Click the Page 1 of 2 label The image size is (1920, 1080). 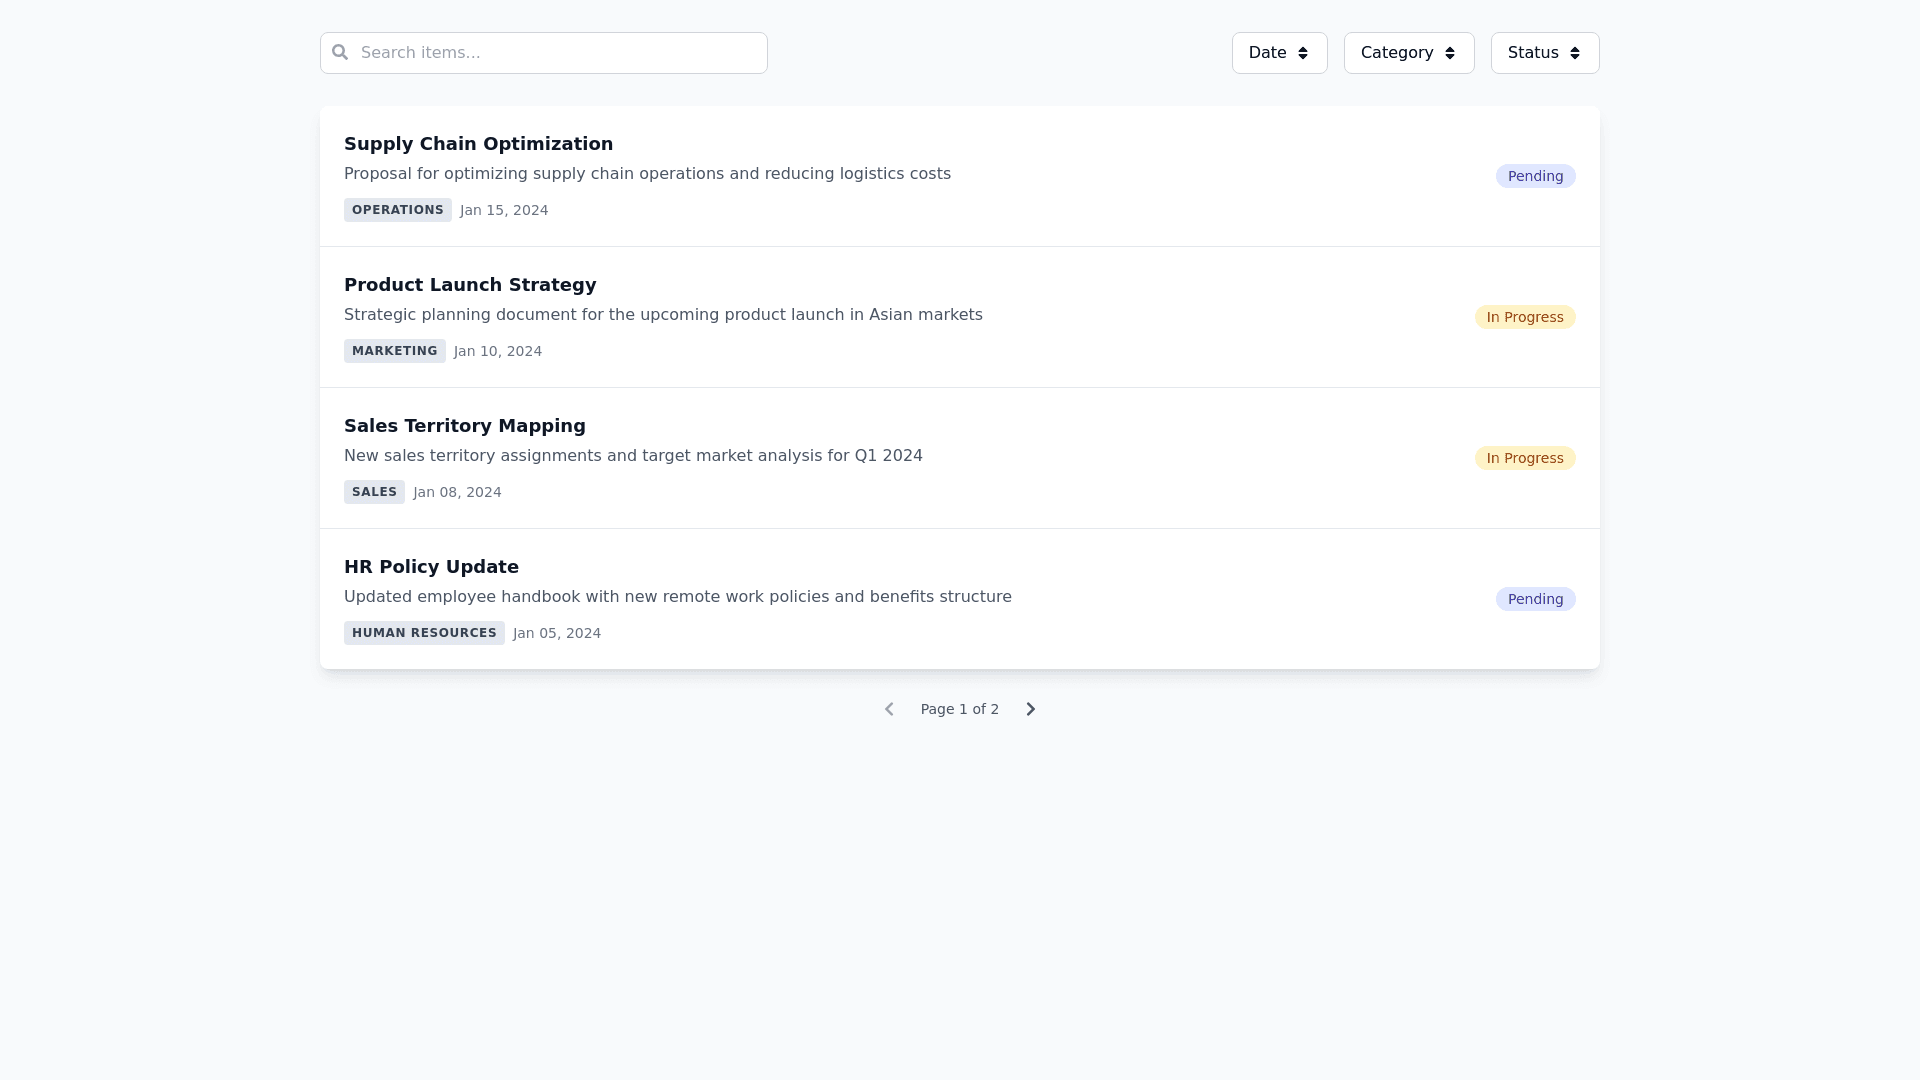click(x=959, y=709)
